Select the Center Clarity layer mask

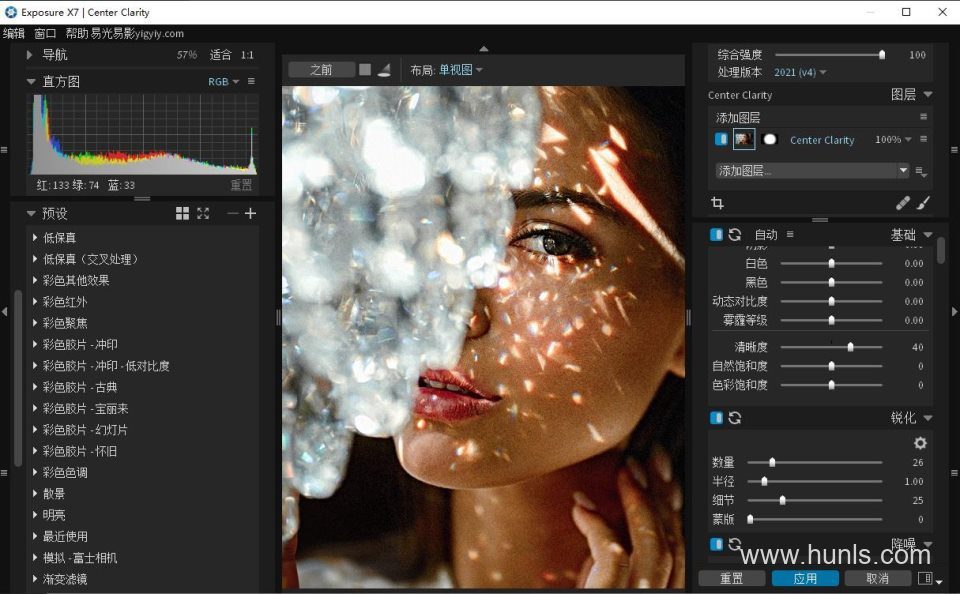click(770, 139)
